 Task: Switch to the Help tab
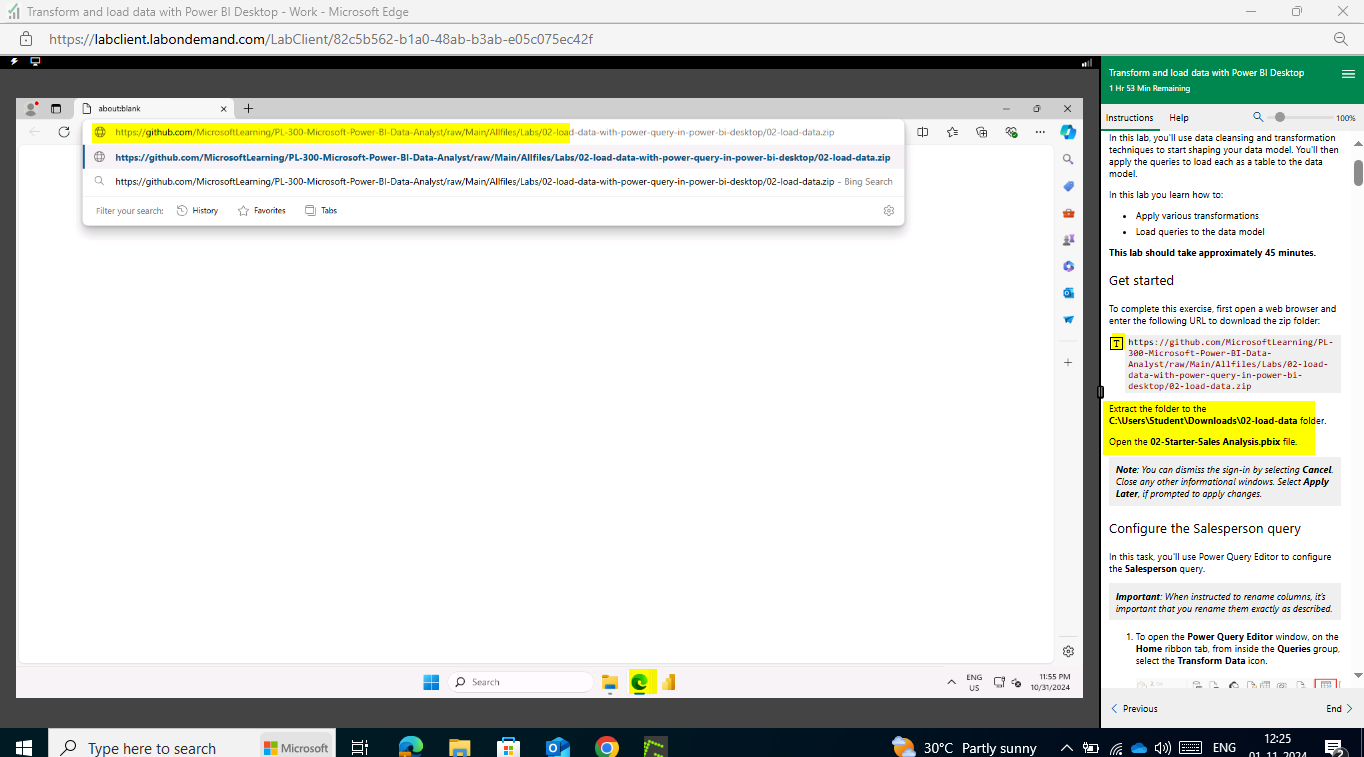click(1179, 118)
